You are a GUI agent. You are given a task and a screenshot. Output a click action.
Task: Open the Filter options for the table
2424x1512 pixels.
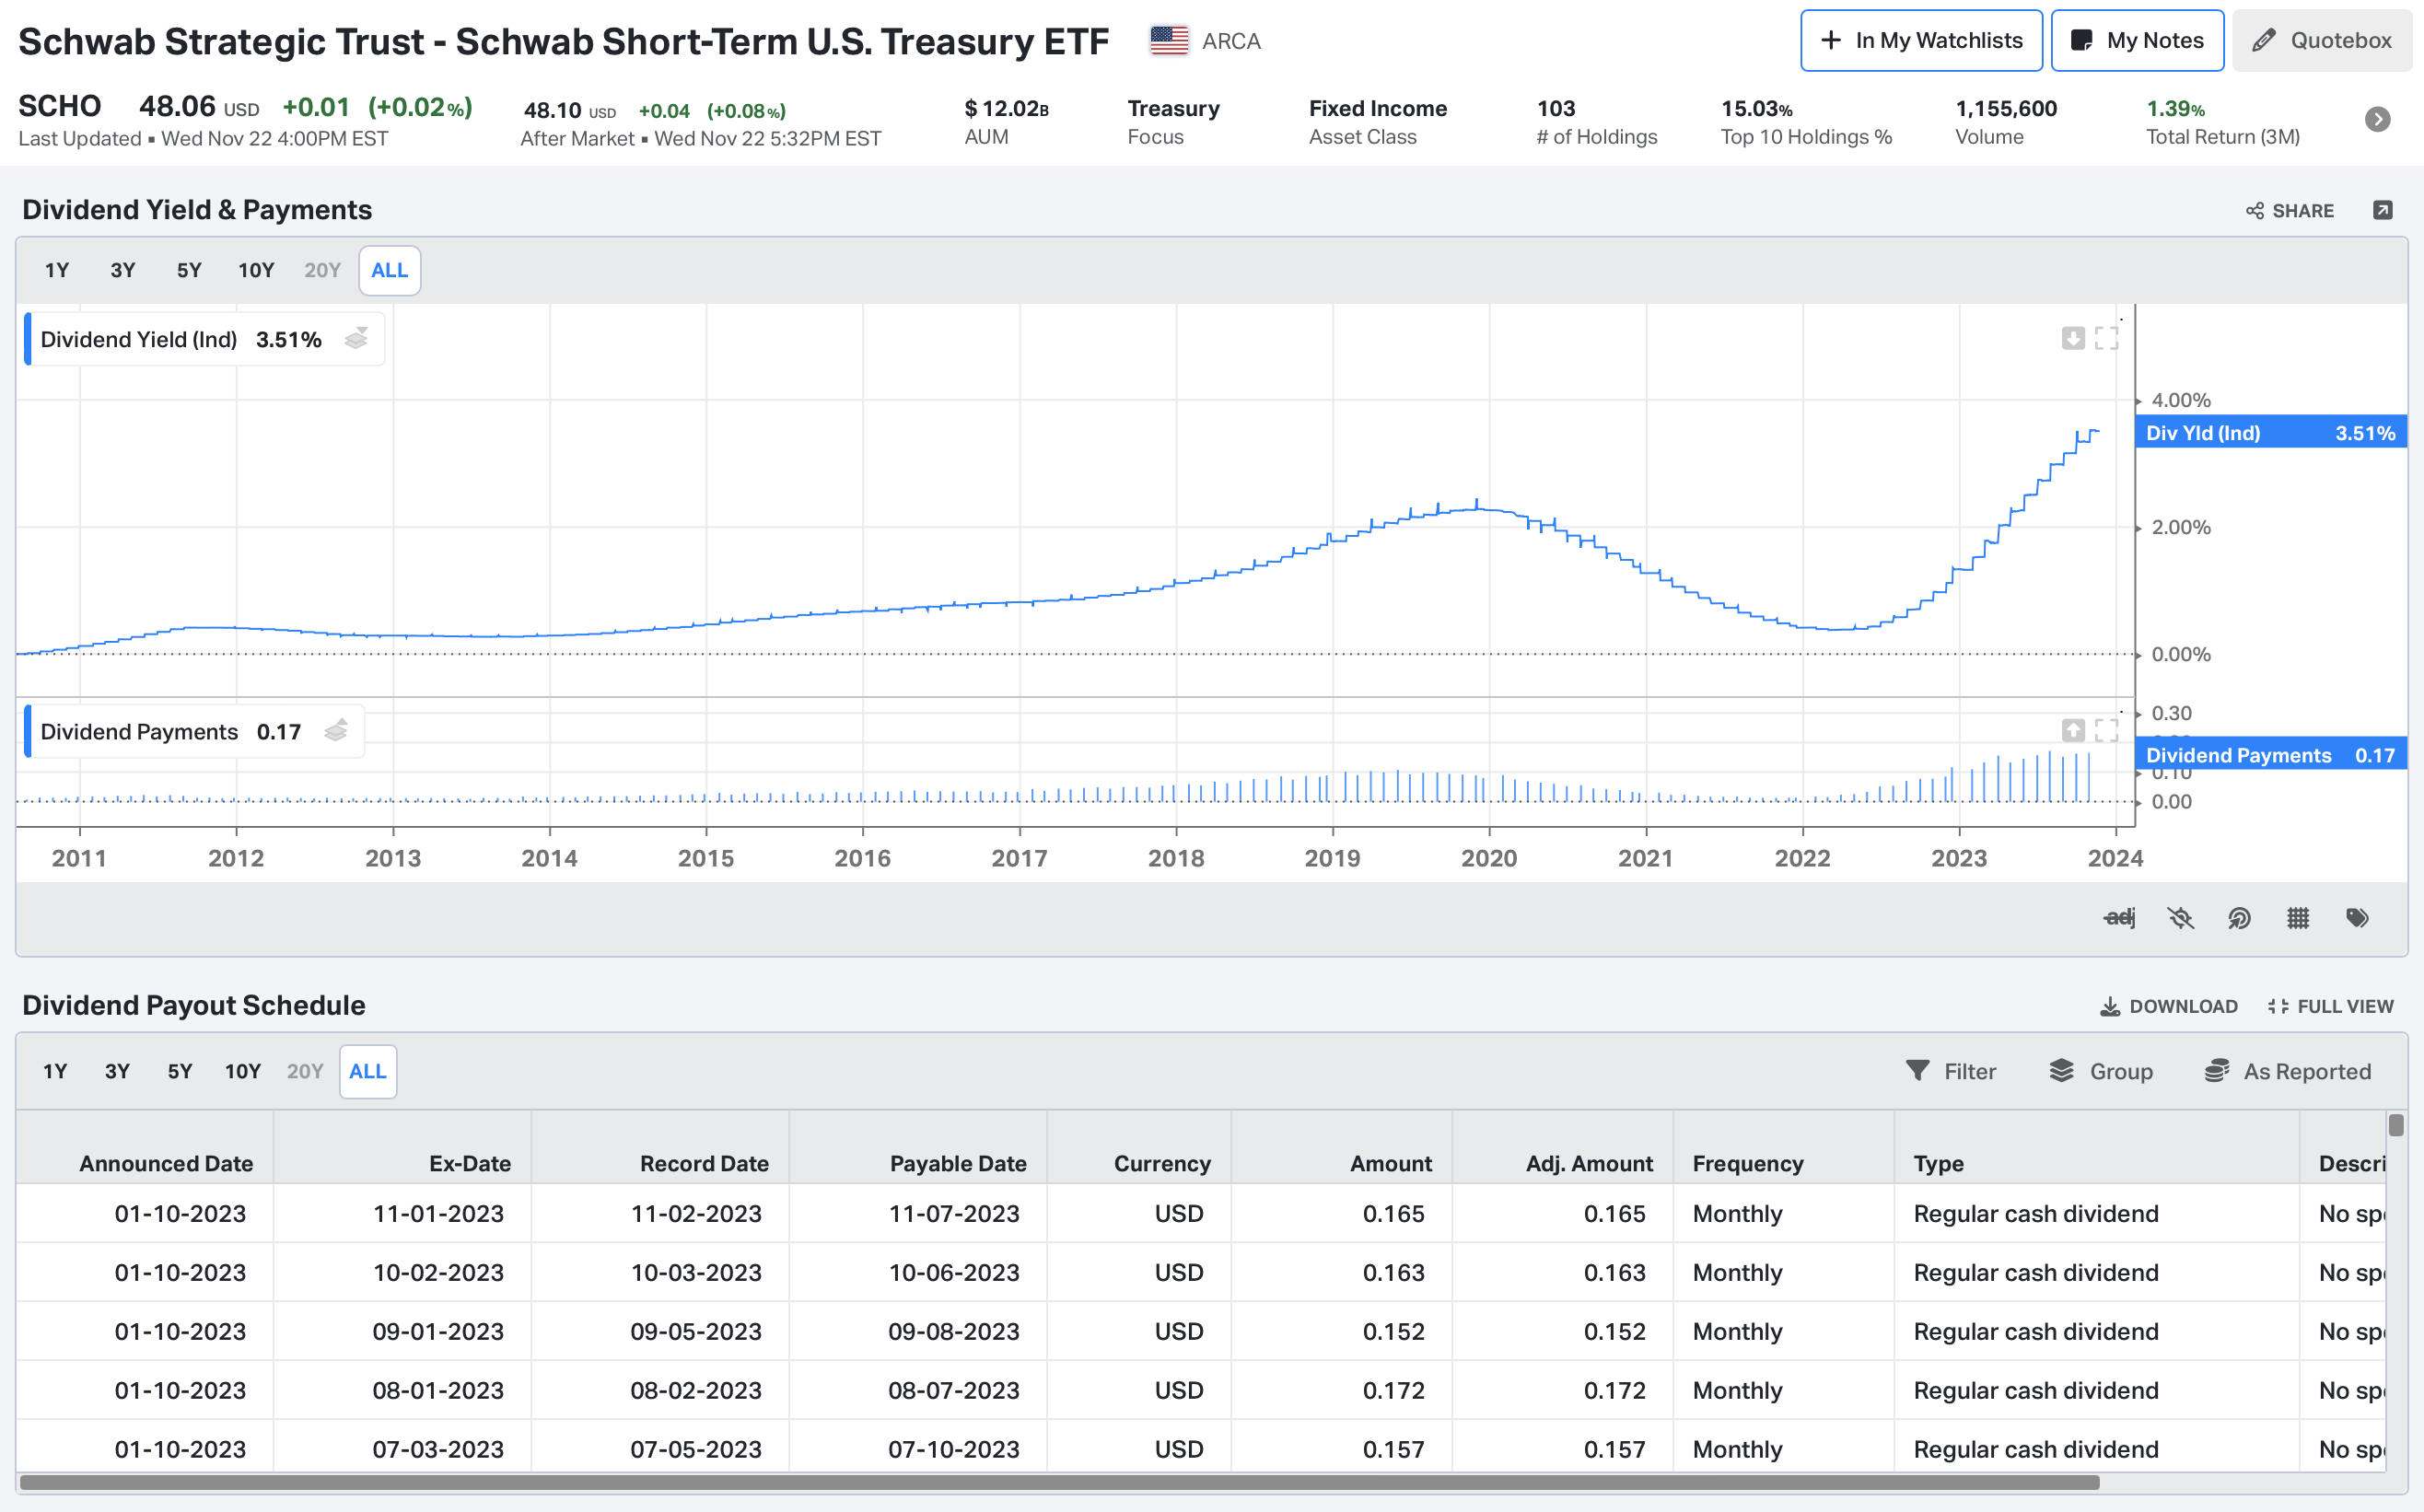1950,1071
